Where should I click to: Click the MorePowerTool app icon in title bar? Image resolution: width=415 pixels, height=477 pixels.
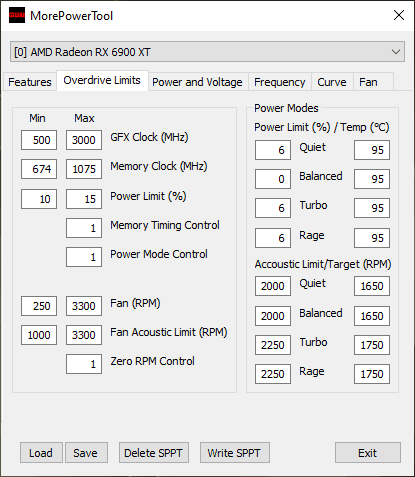click(x=17, y=15)
